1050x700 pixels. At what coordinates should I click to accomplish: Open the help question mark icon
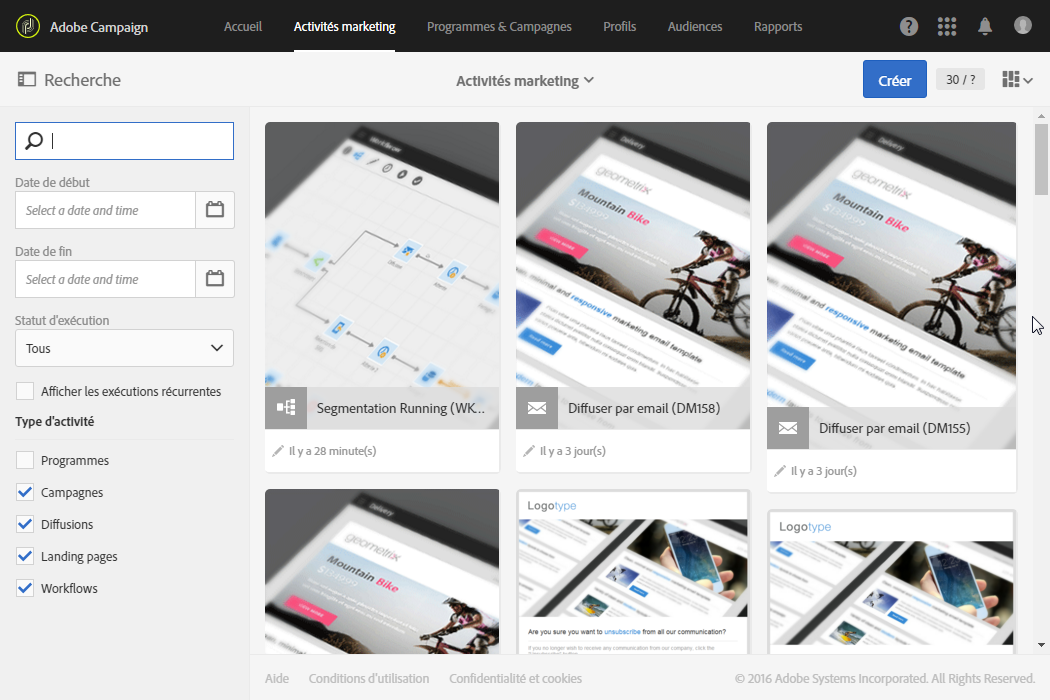tap(909, 27)
